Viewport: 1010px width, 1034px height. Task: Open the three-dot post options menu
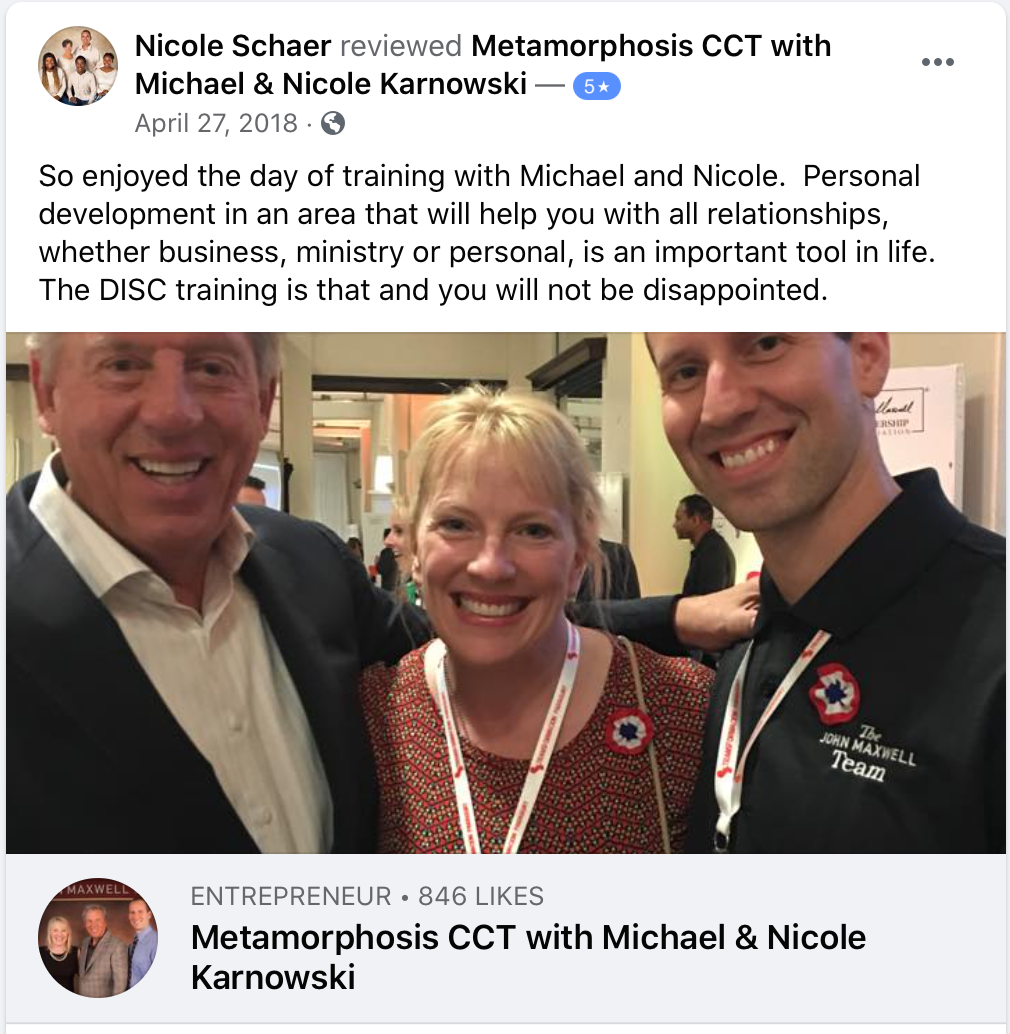pos(937,62)
